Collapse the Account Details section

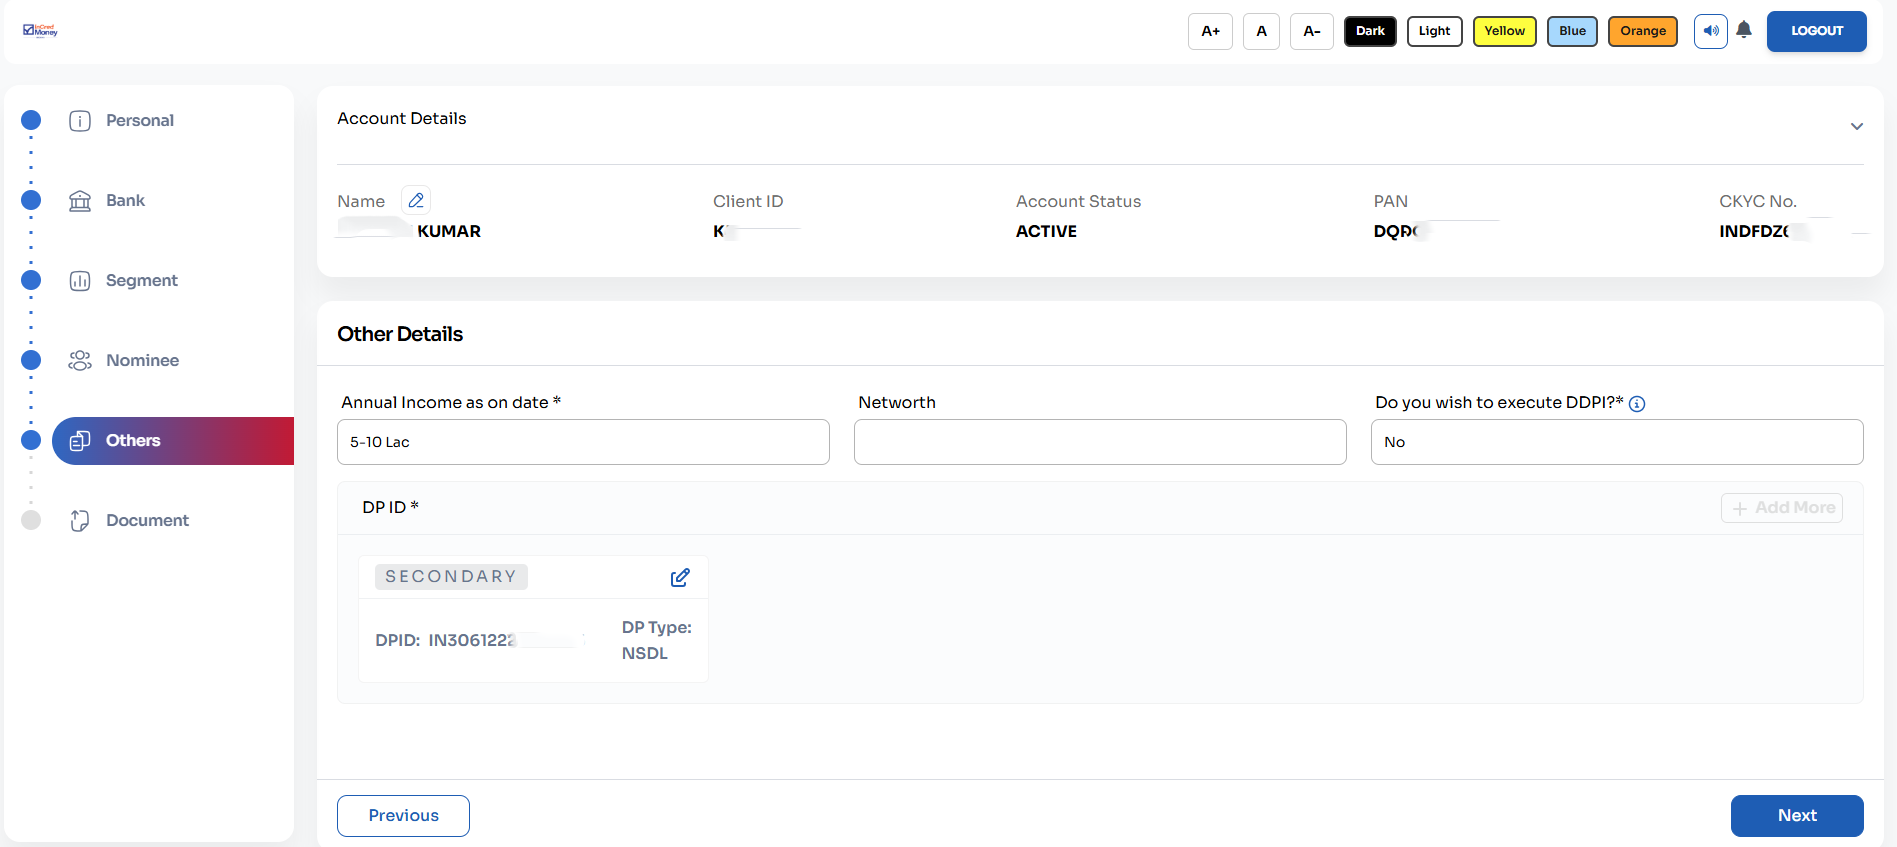(x=1857, y=126)
